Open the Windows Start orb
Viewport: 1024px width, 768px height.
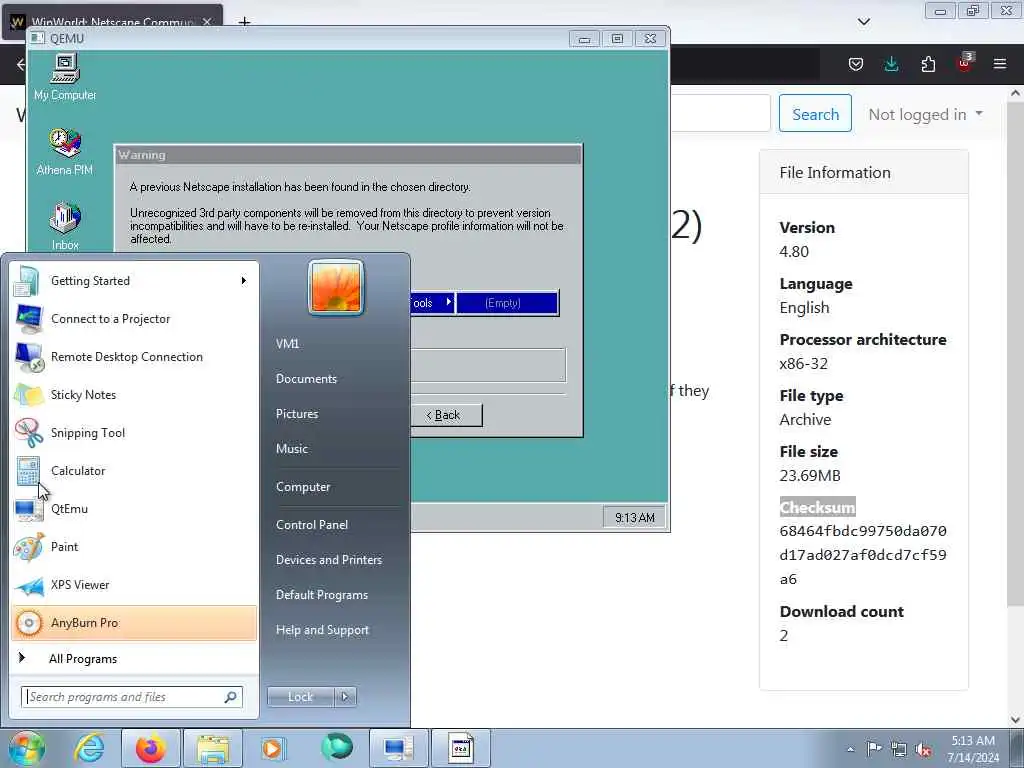point(26,749)
